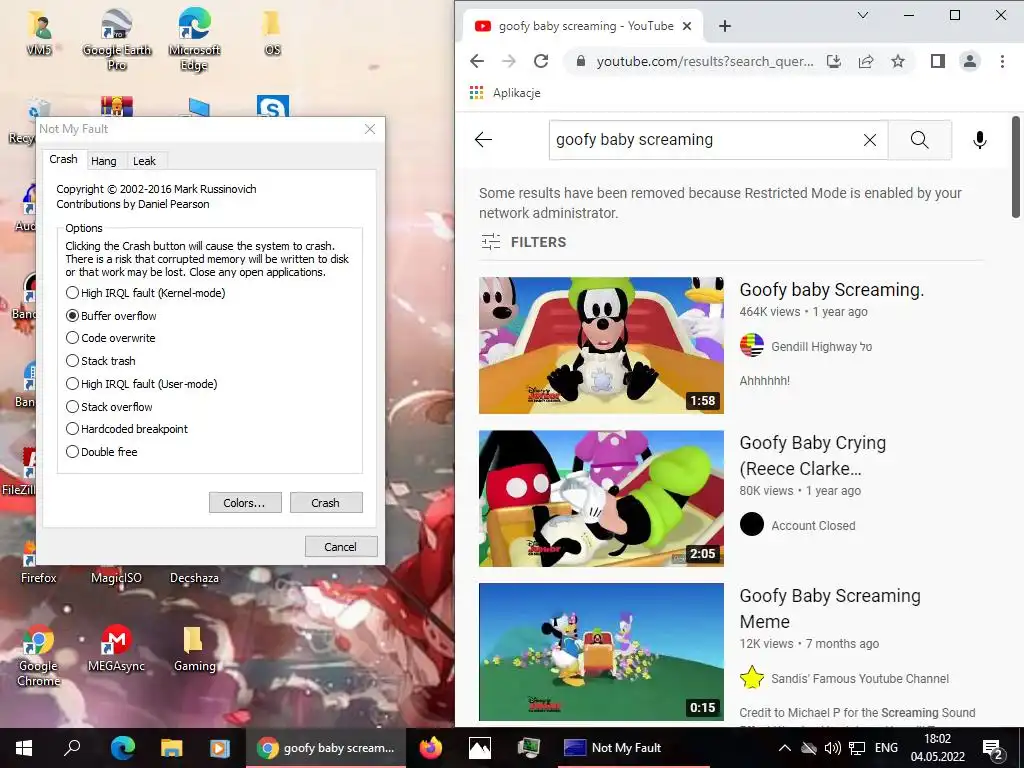Launch Microsoft Edge from the taskbar
The image size is (1024, 768).
pyautogui.click(x=122, y=748)
